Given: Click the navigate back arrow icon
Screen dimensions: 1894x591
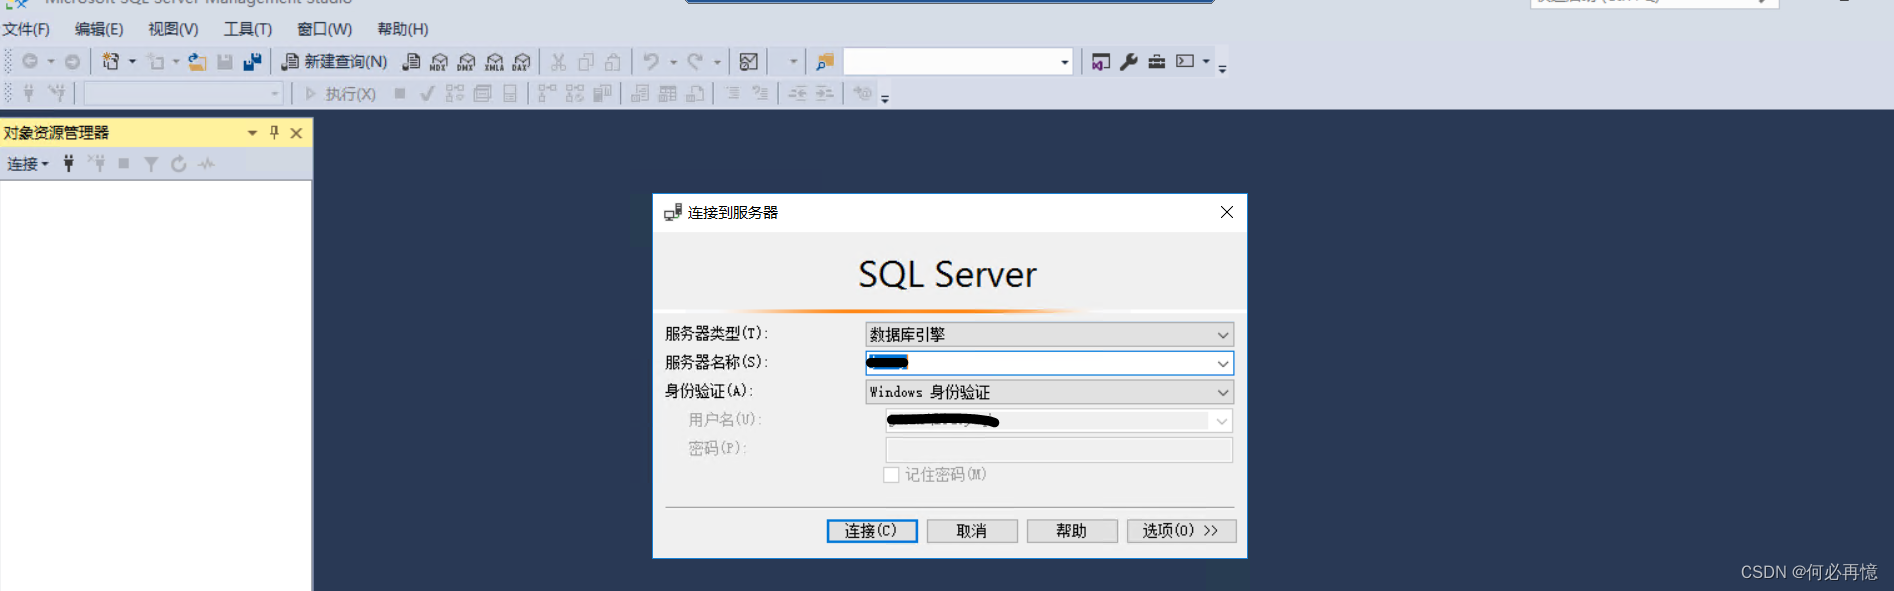Looking at the screenshot, I should [x=30, y=62].
